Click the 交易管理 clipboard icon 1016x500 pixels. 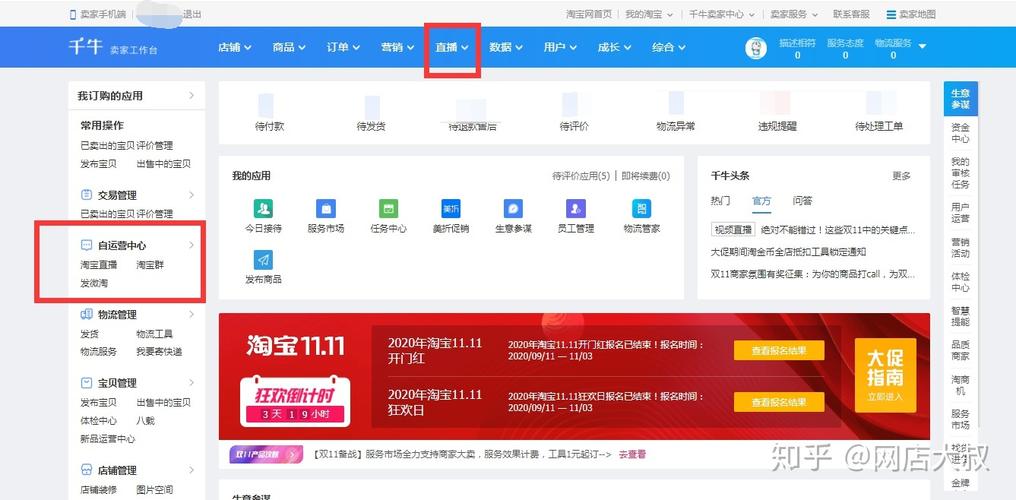coord(86,195)
